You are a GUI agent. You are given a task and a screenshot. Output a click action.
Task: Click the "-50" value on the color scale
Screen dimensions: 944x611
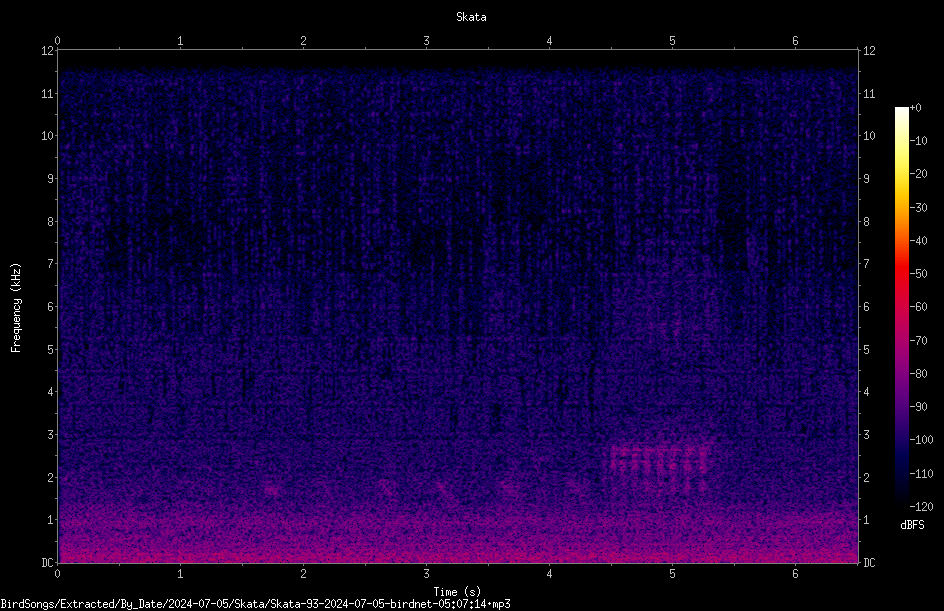(918, 274)
